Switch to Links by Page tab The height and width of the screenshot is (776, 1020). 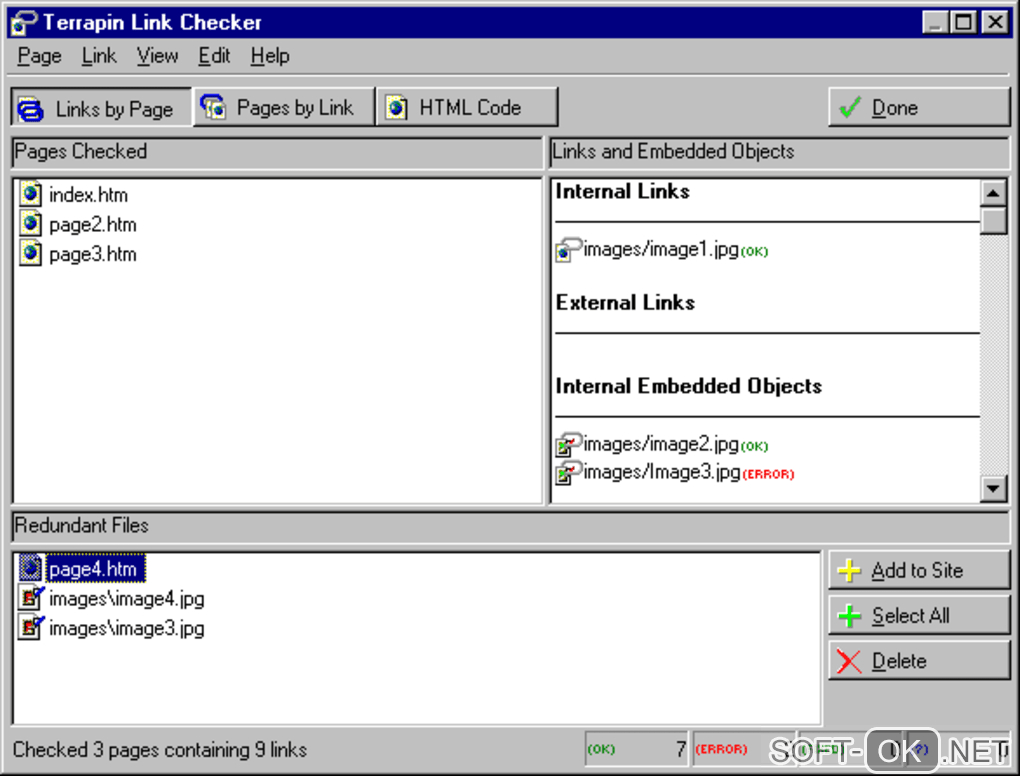(101, 107)
